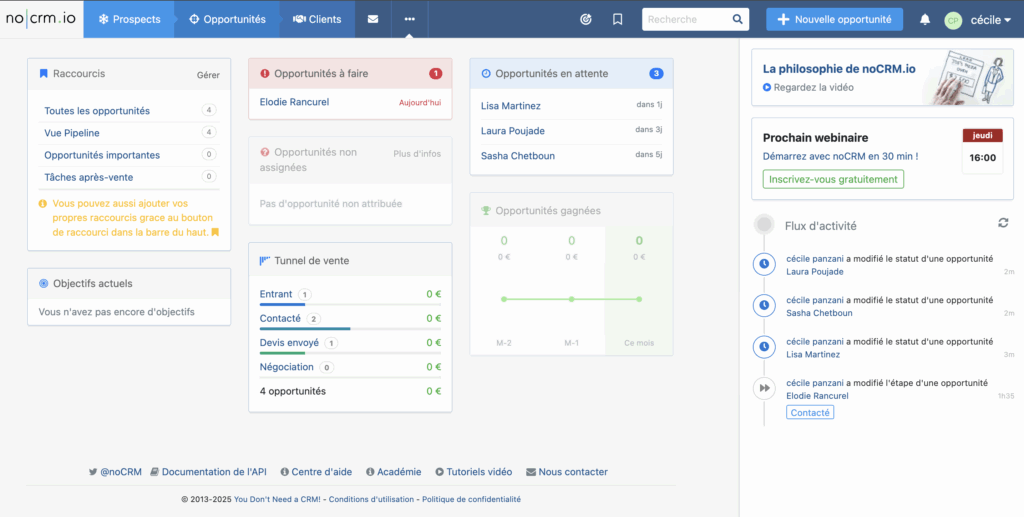Viewport: 1024px width, 517px height.
Task: Open the Vue Pipeline shortcut
Action: click(72, 133)
